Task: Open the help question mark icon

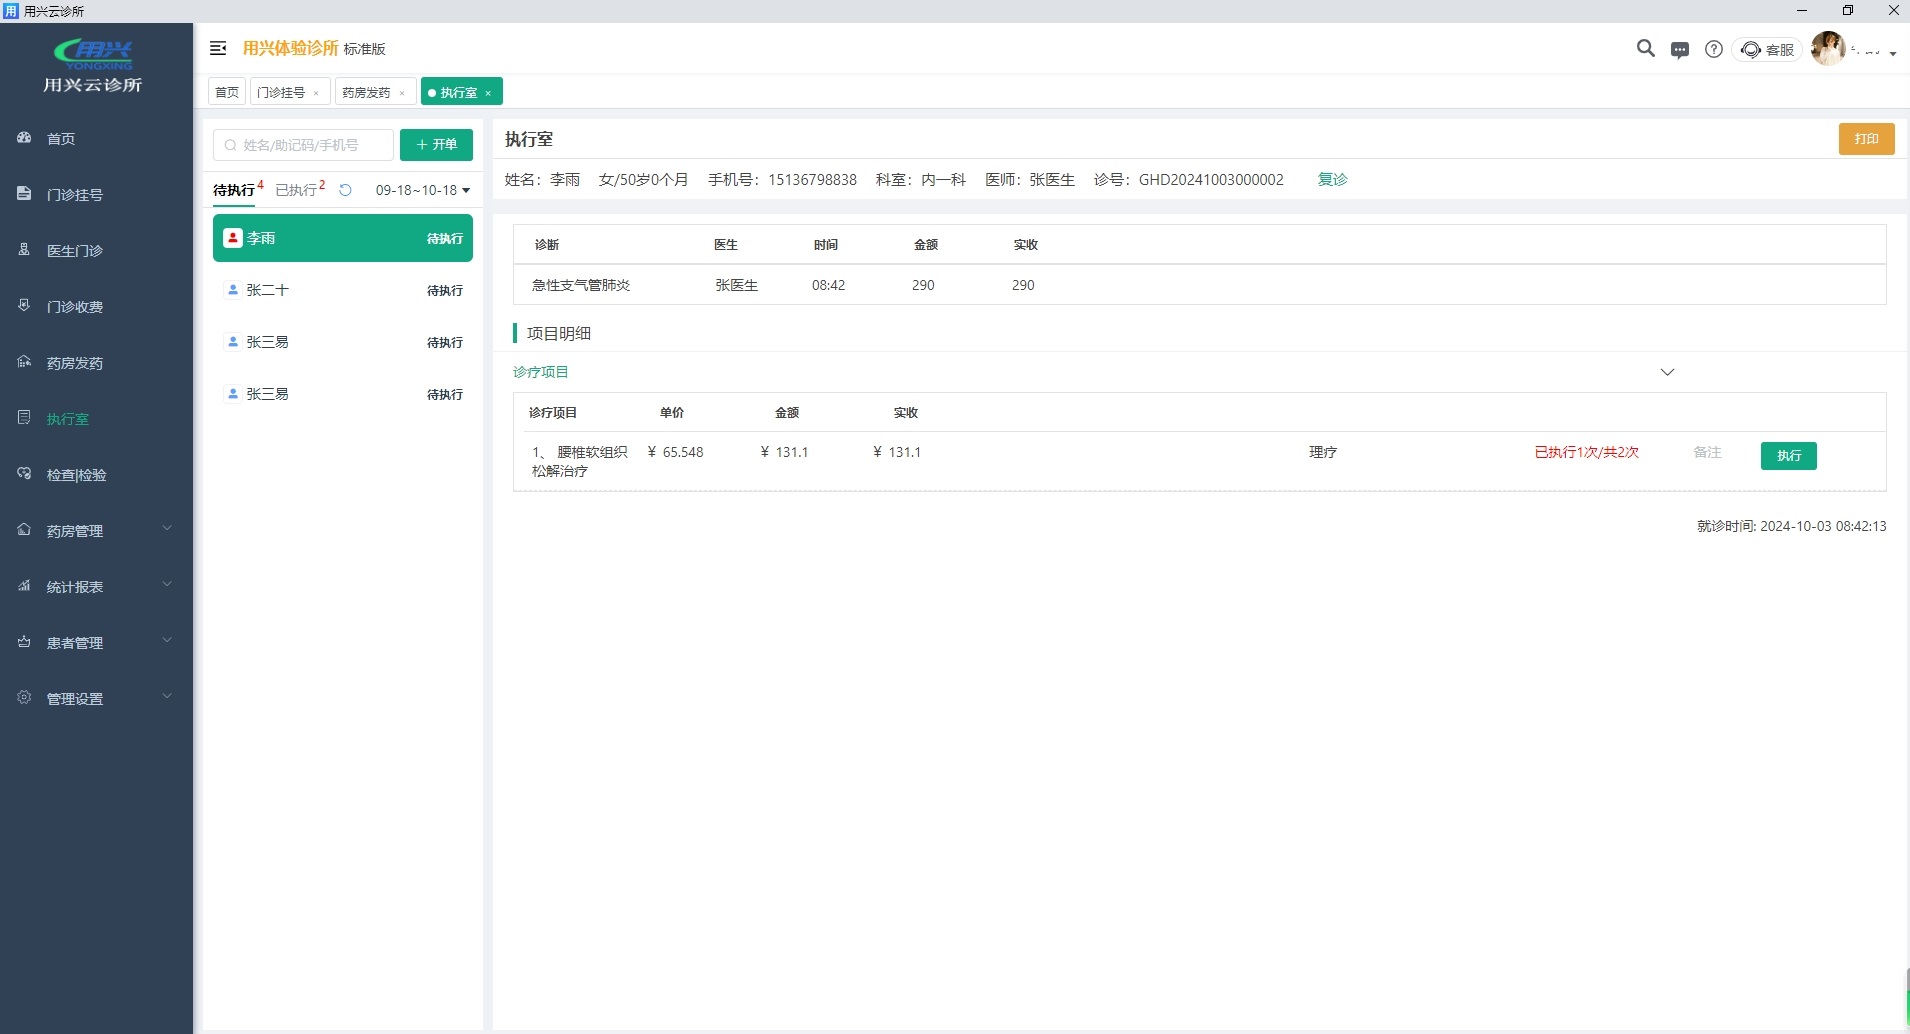Action: click(1714, 49)
